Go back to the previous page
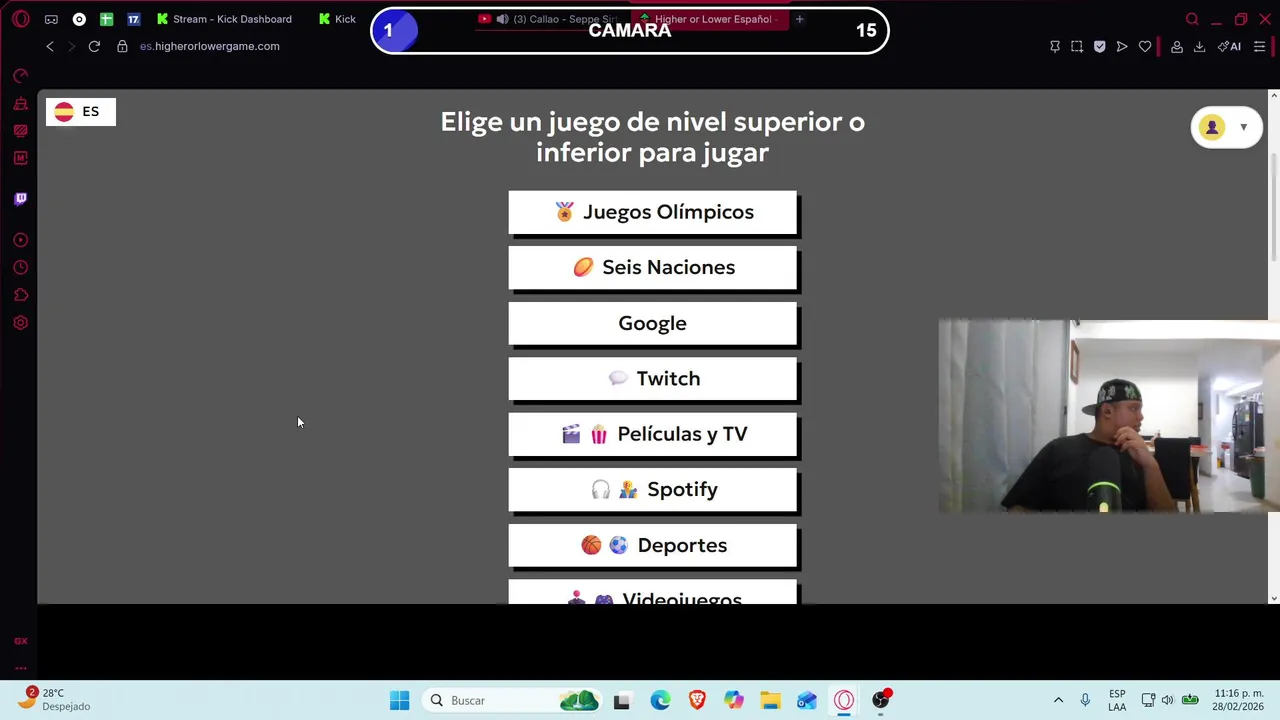The image size is (1280, 720). tap(50, 46)
